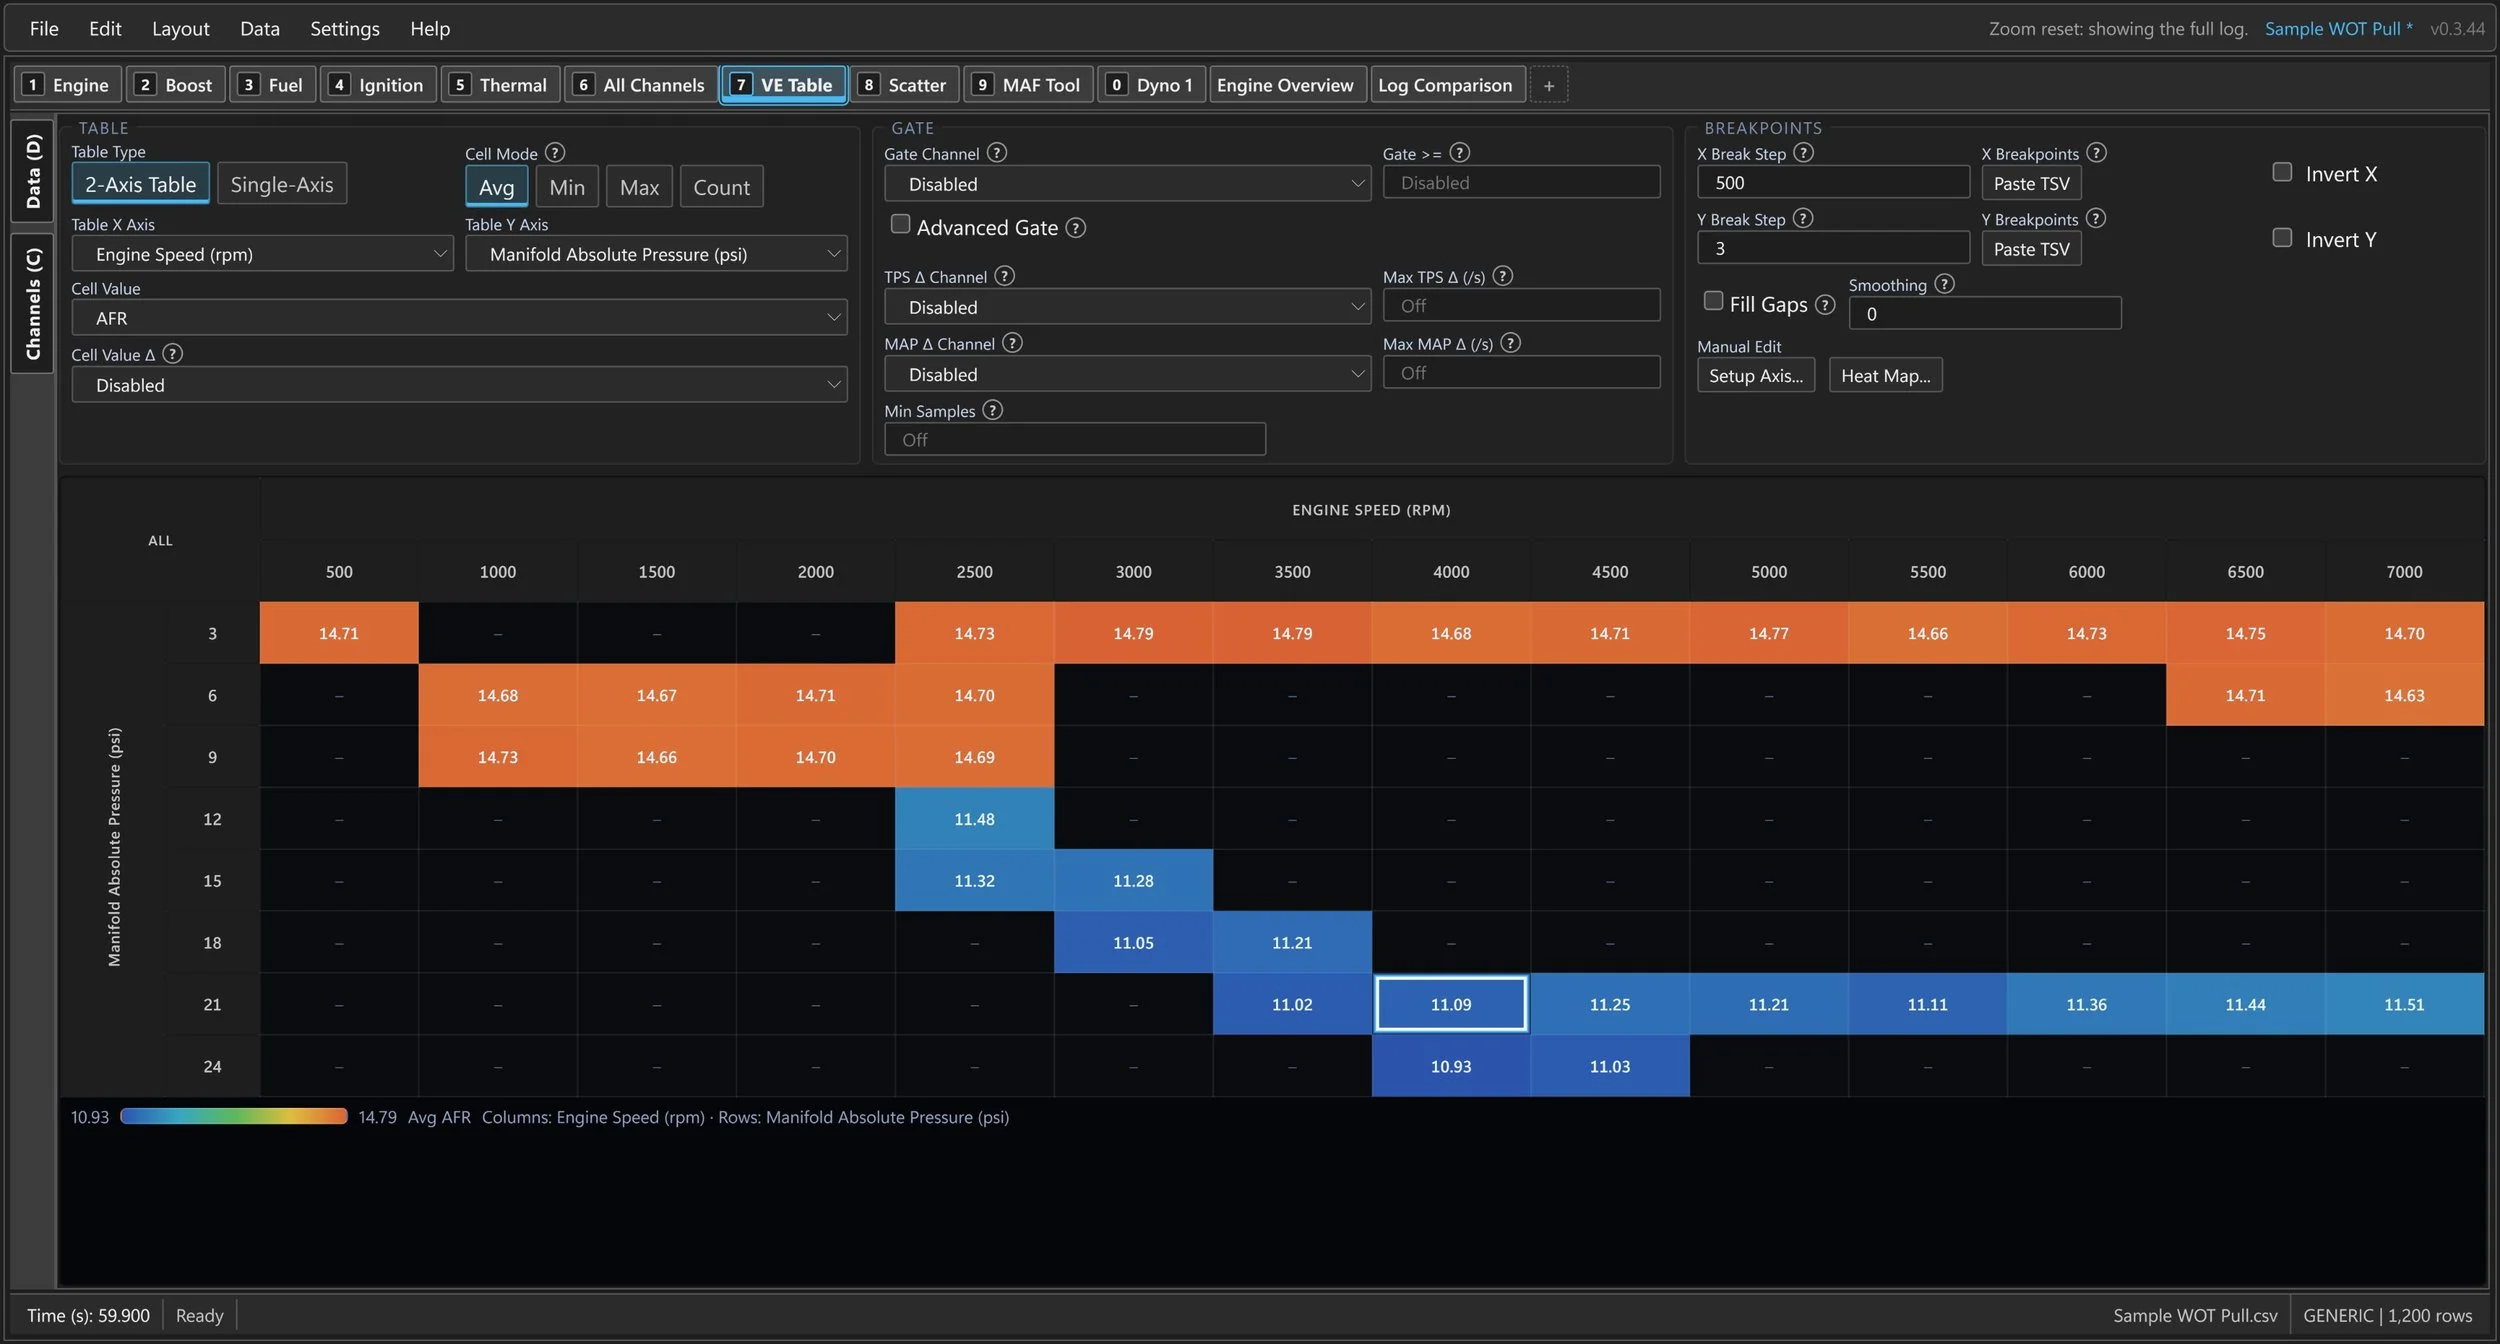The height and width of the screenshot is (1344, 2500).
Task: Open Cell Value Δ dropdown
Action: click(459, 385)
